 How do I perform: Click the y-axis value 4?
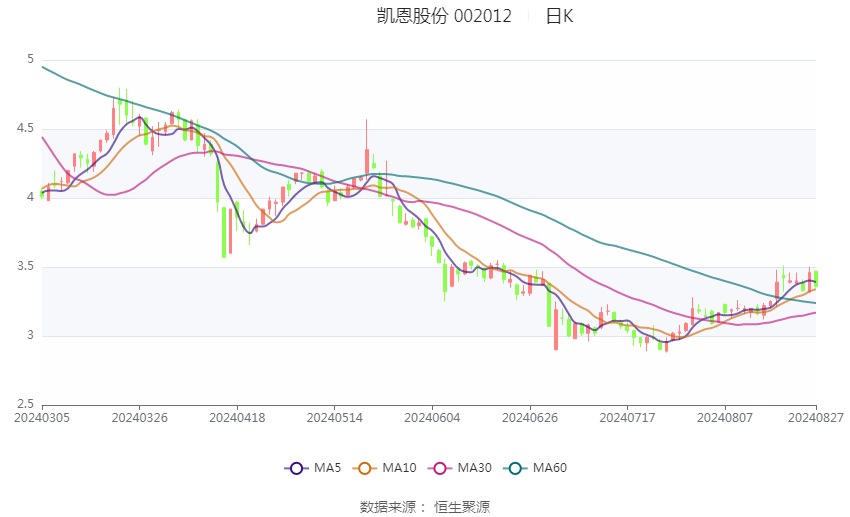[x=30, y=197]
